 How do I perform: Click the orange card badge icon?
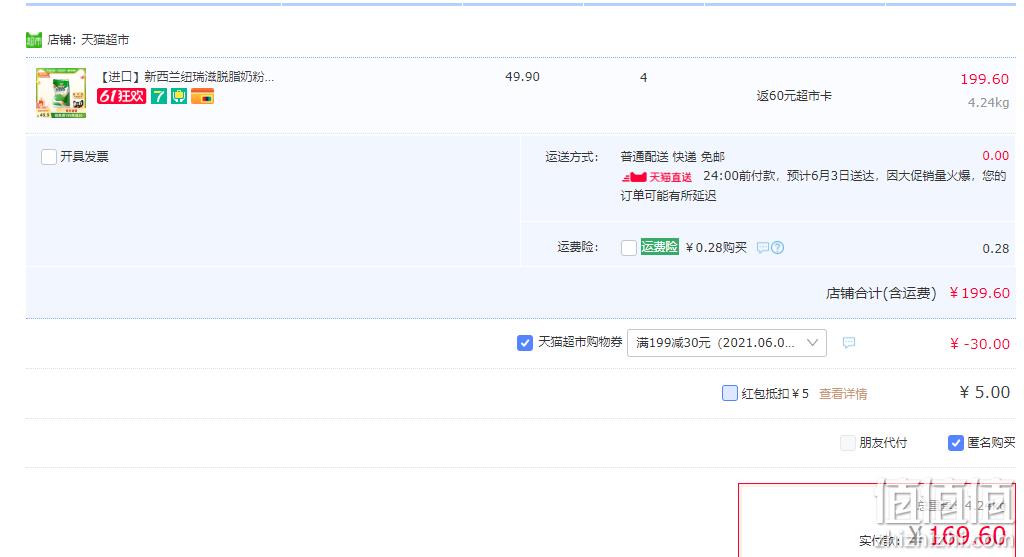(x=202, y=97)
